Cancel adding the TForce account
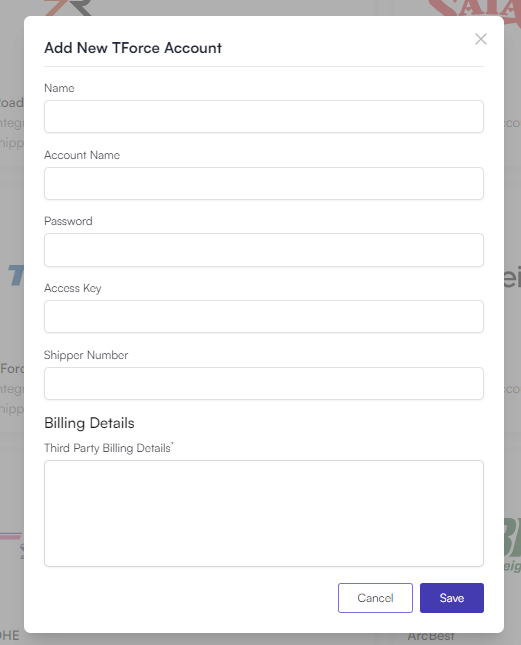This screenshot has width=521, height=645. (375, 598)
